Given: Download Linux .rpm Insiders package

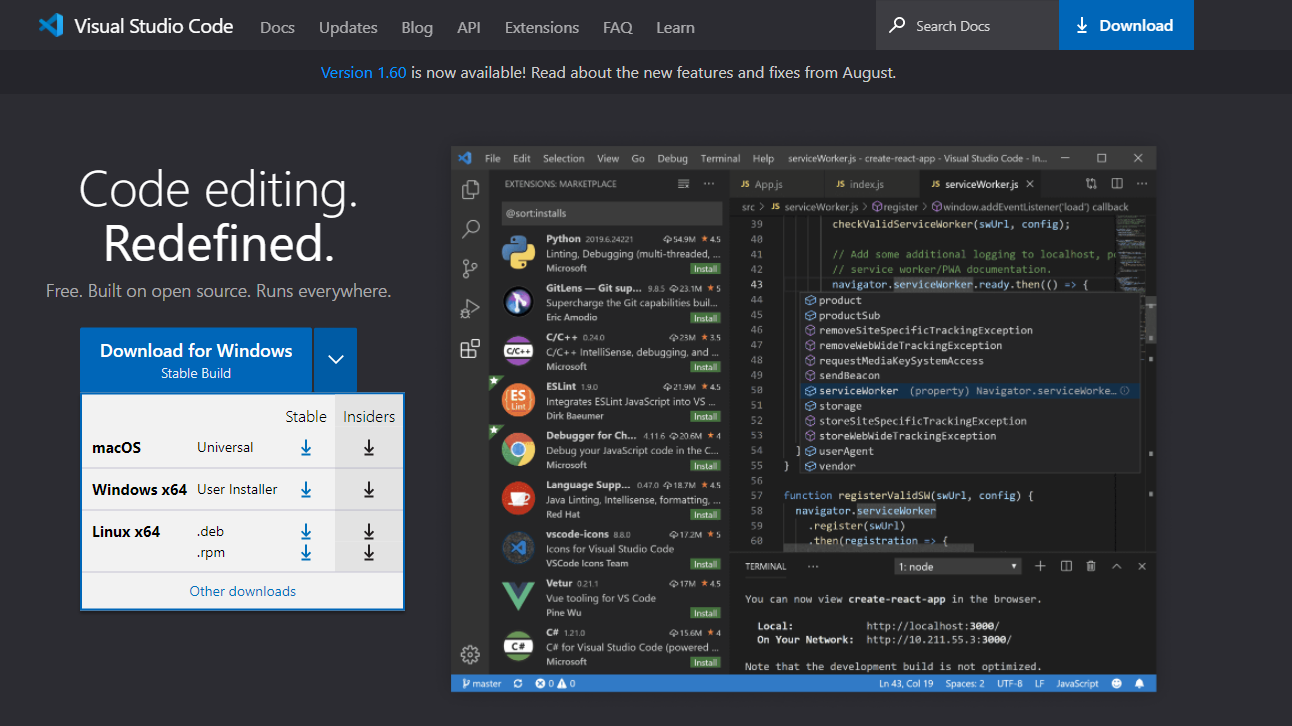Looking at the screenshot, I should (369, 553).
